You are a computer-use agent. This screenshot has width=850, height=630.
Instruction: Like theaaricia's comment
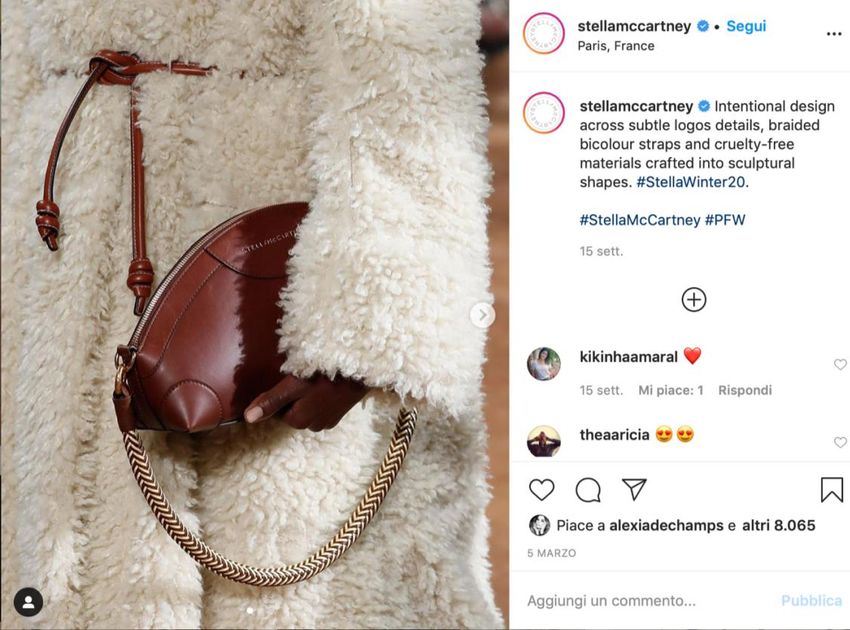tap(840, 442)
